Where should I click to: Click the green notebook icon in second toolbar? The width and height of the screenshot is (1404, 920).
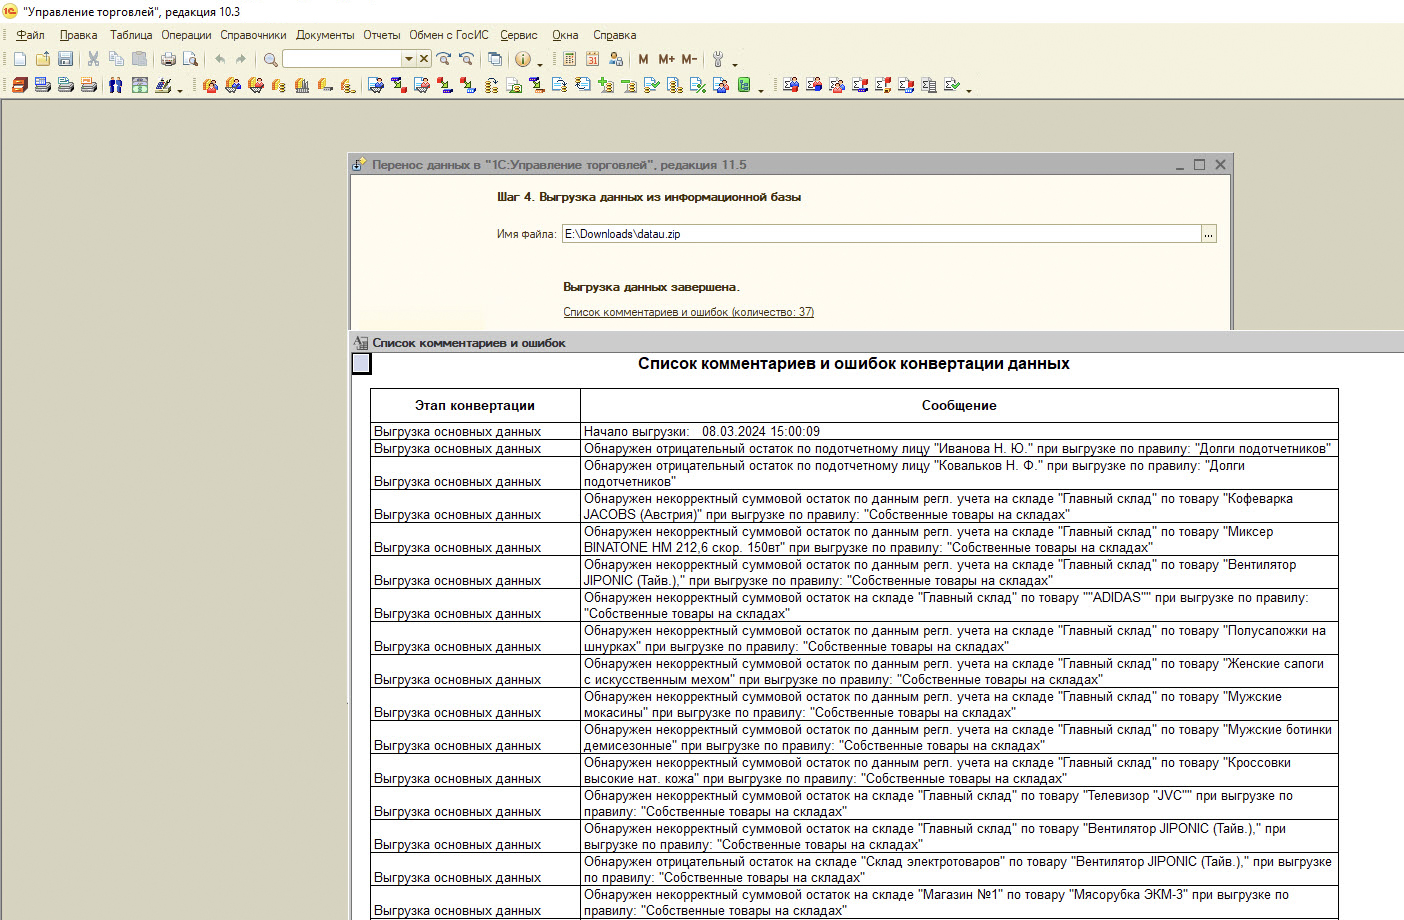tap(744, 85)
